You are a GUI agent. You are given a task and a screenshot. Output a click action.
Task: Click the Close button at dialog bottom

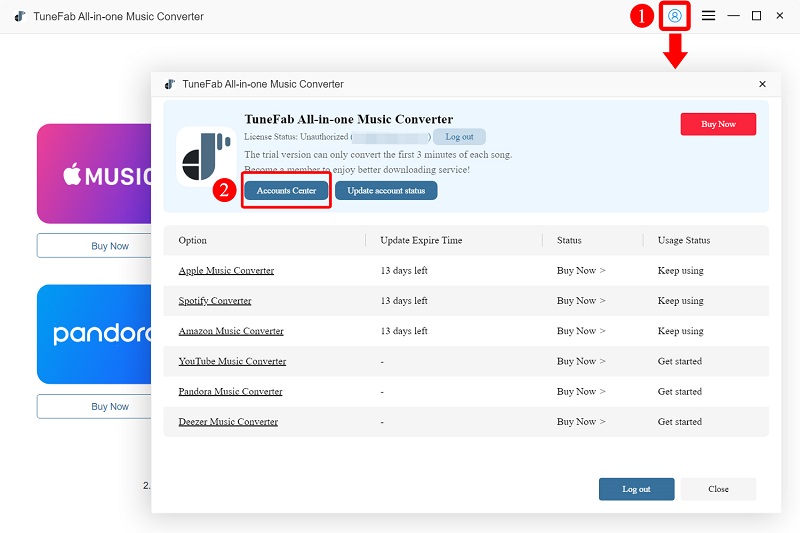[718, 489]
